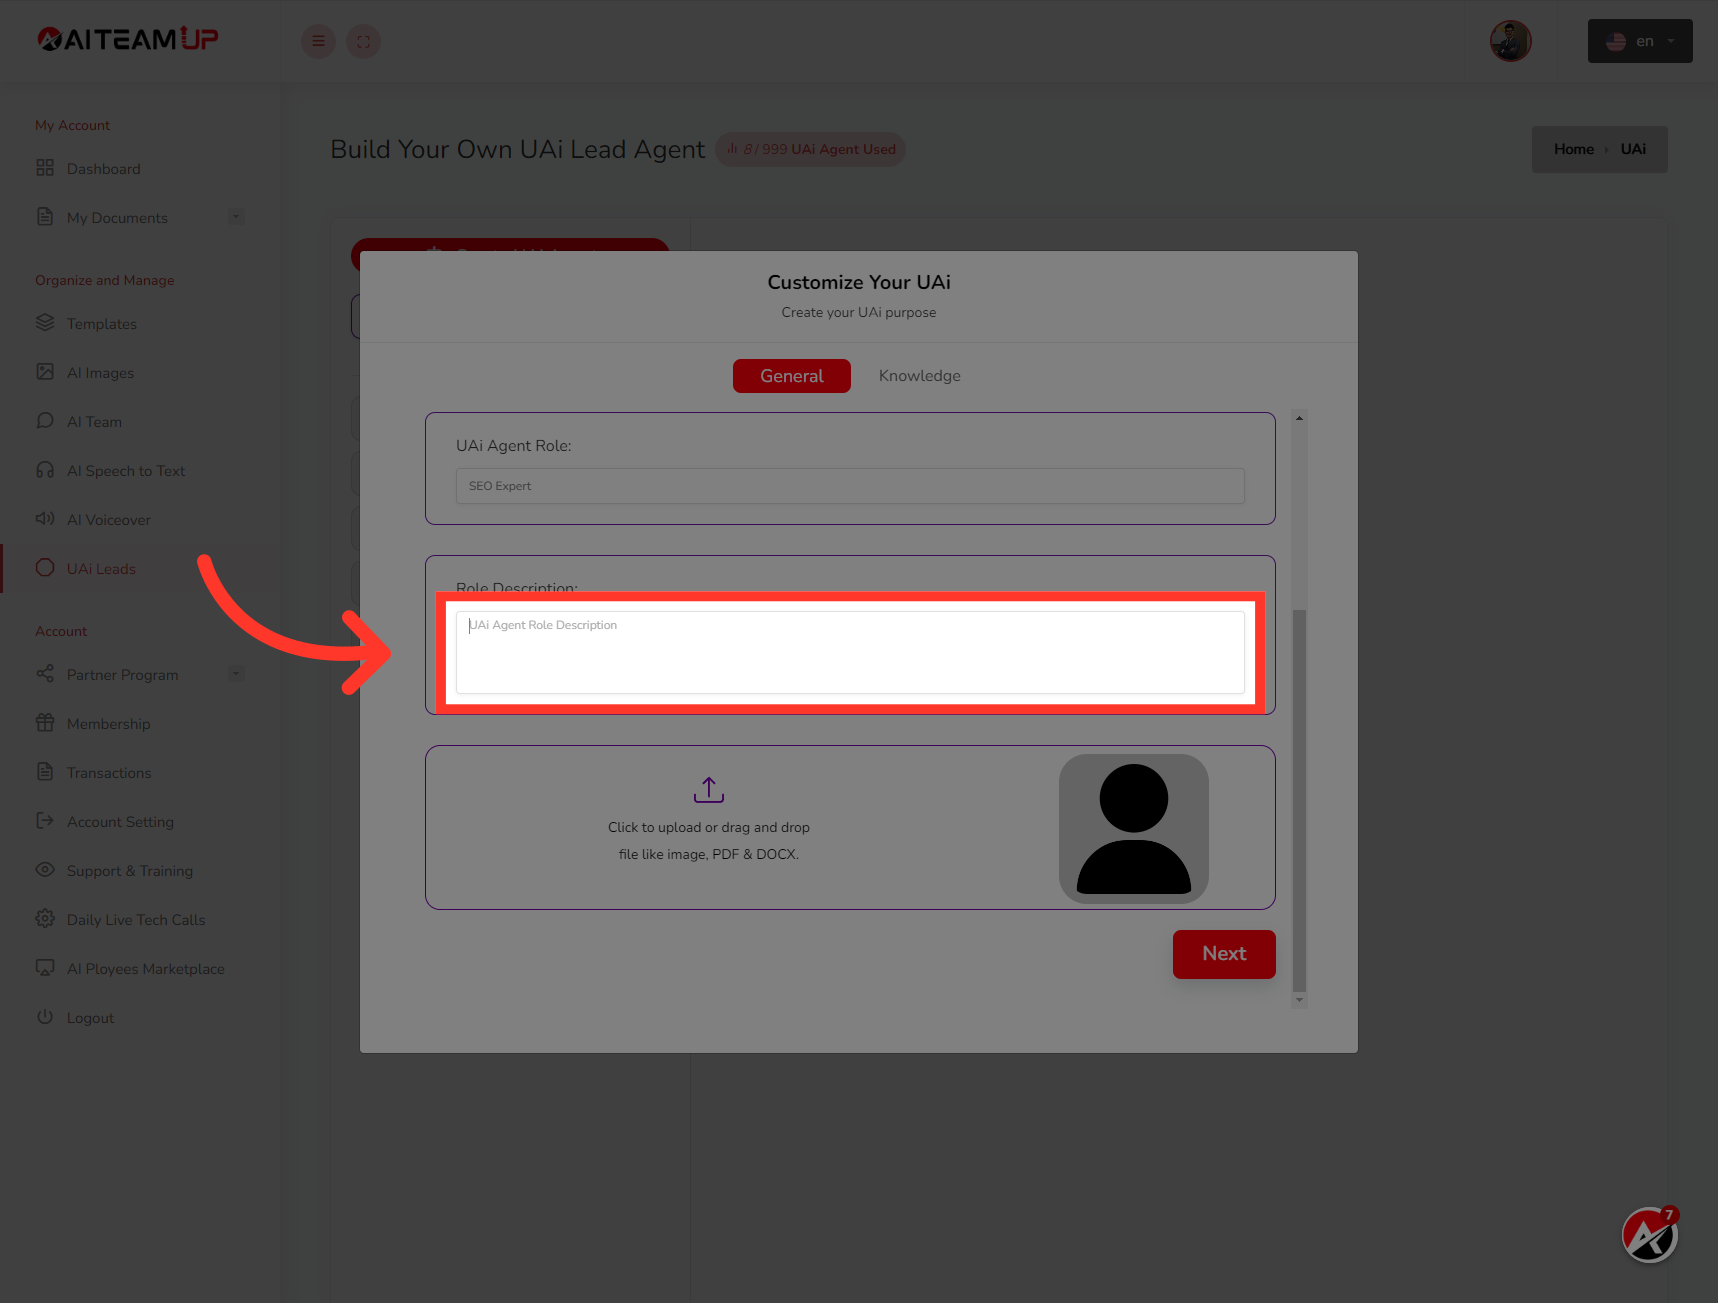Viewport: 1718px width, 1303px height.
Task: Open Account Setting page
Action: tap(120, 822)
